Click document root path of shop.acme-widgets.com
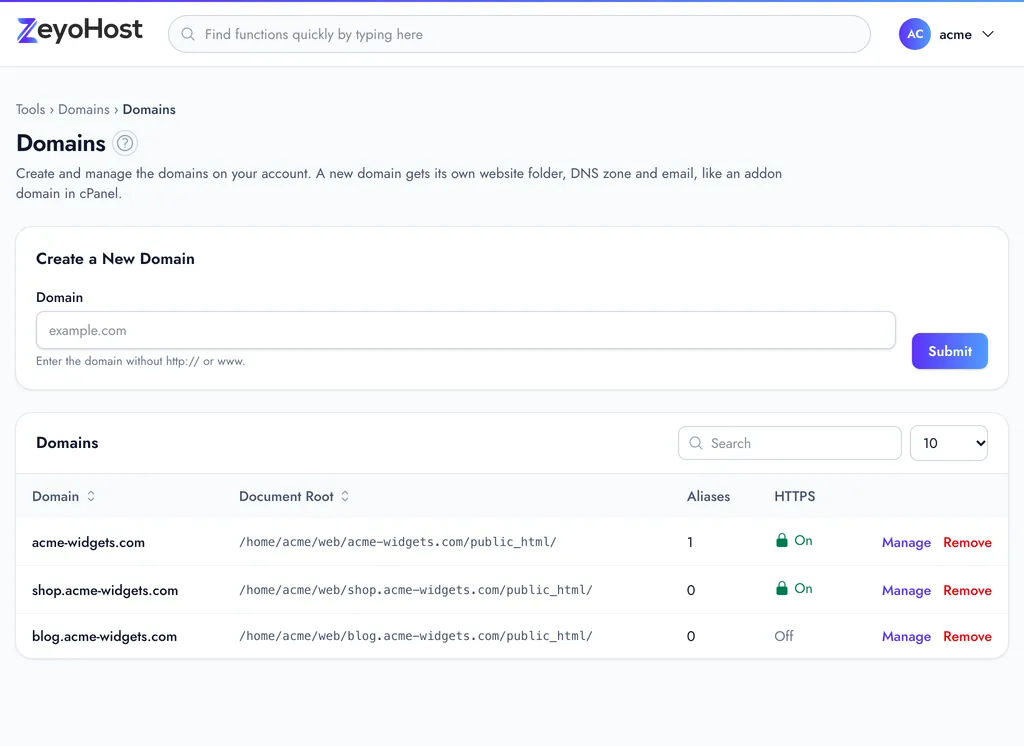Viewport: 1024px width, 746px height. [x=416, y=589]
